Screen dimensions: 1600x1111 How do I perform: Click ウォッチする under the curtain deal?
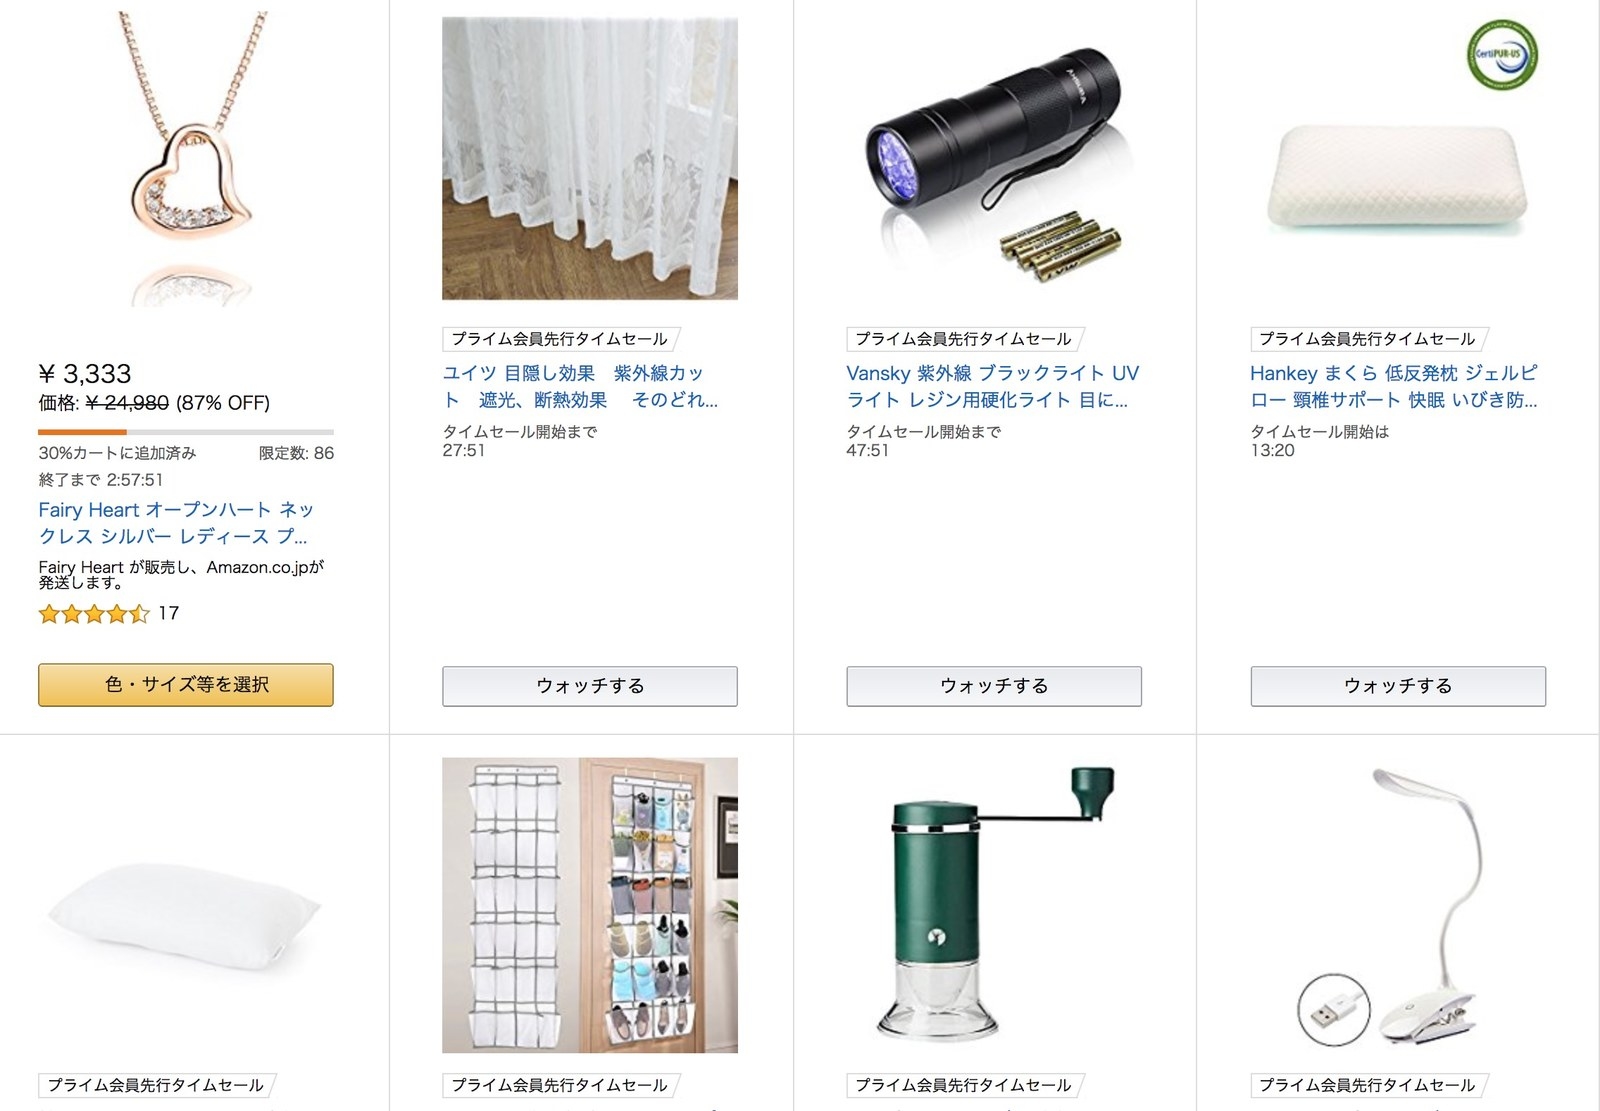click(x=590, y=686)
